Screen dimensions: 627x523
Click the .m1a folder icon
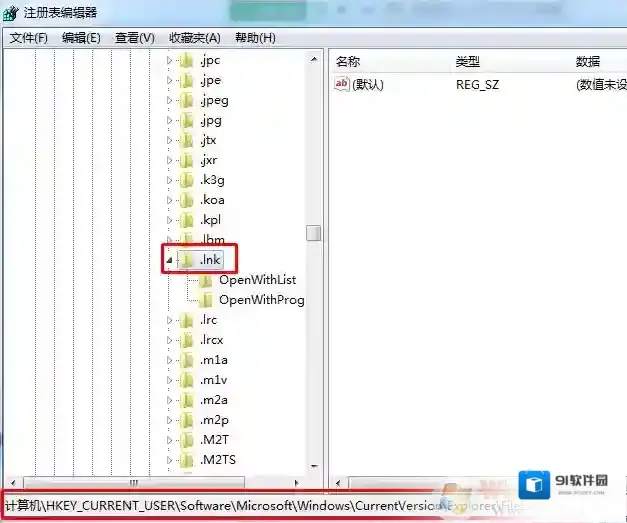(187, 360)
